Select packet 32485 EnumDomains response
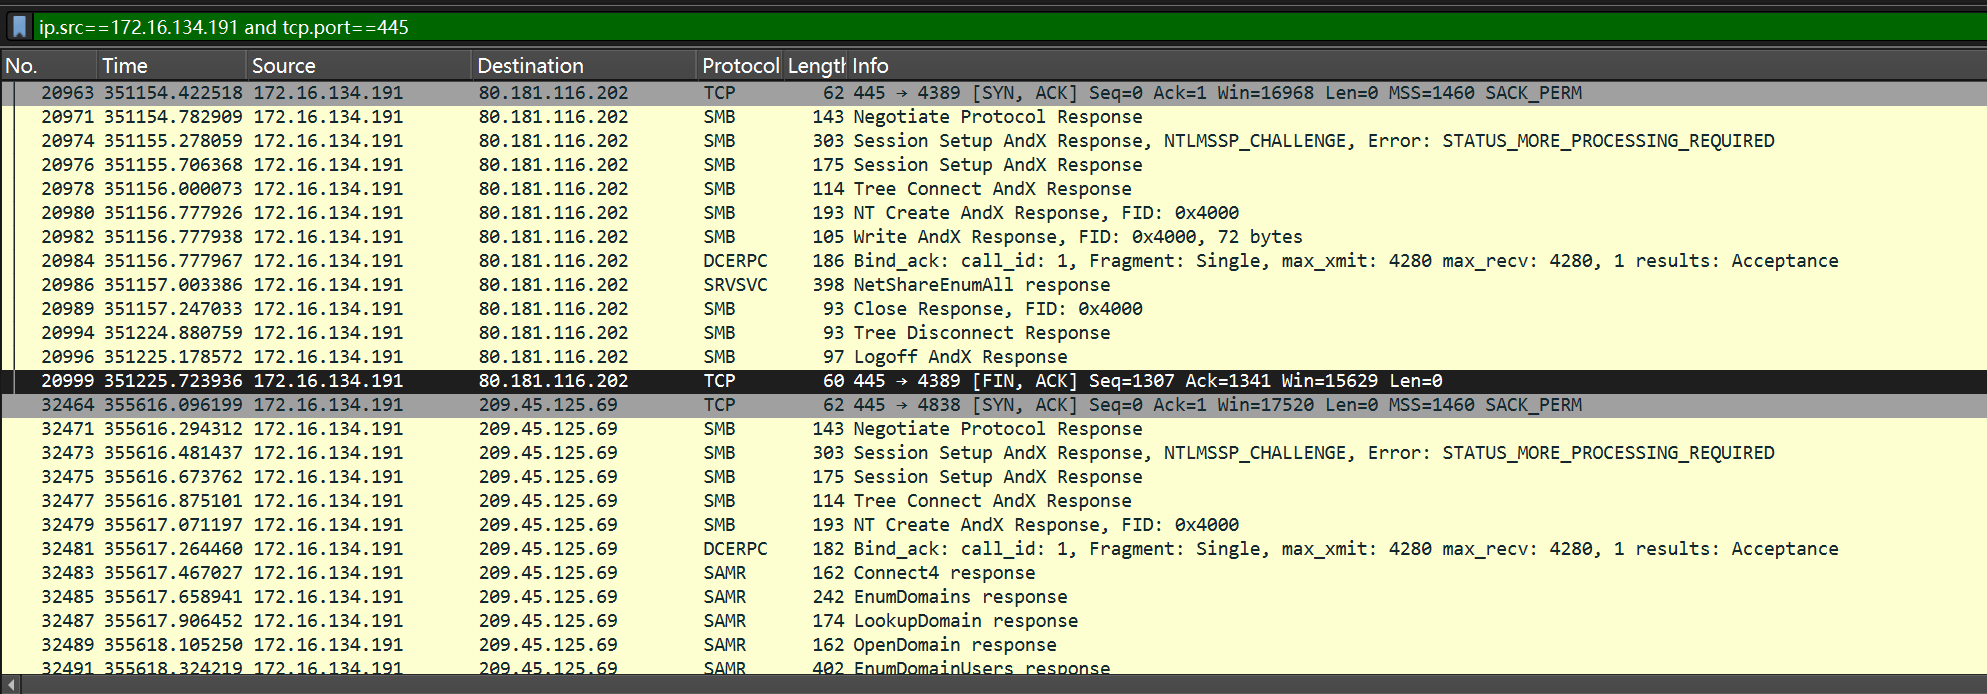The width and height of the screenshot is (1987, 694). point(993,597)
